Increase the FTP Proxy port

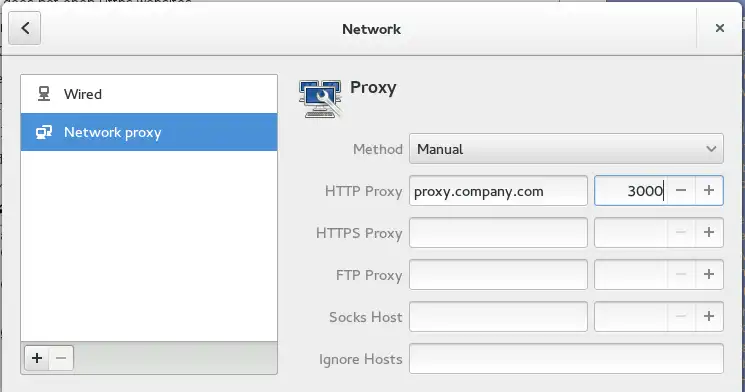point(709,274)
